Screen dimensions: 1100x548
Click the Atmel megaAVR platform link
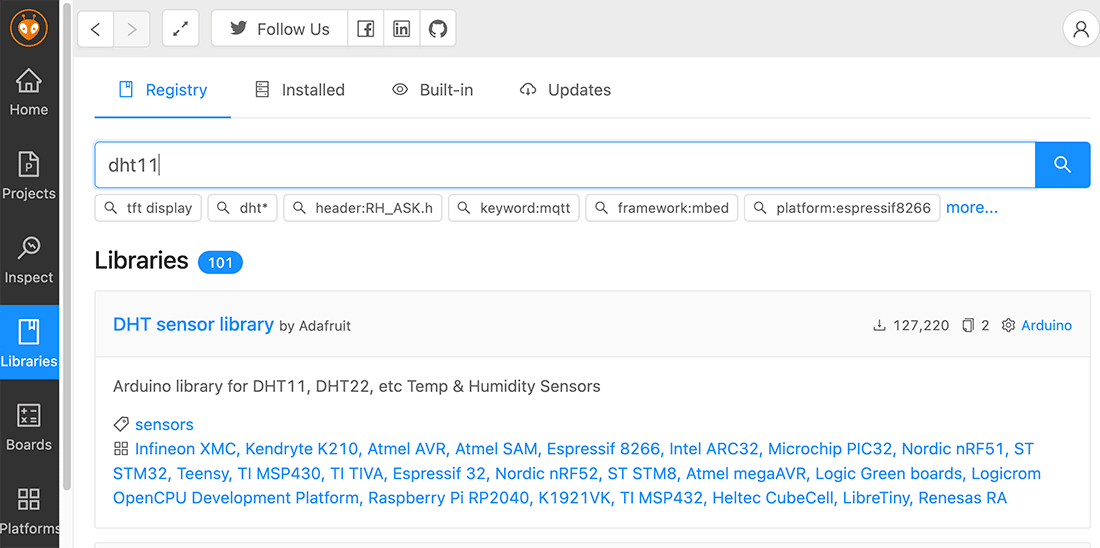click(x=746, y=474)
